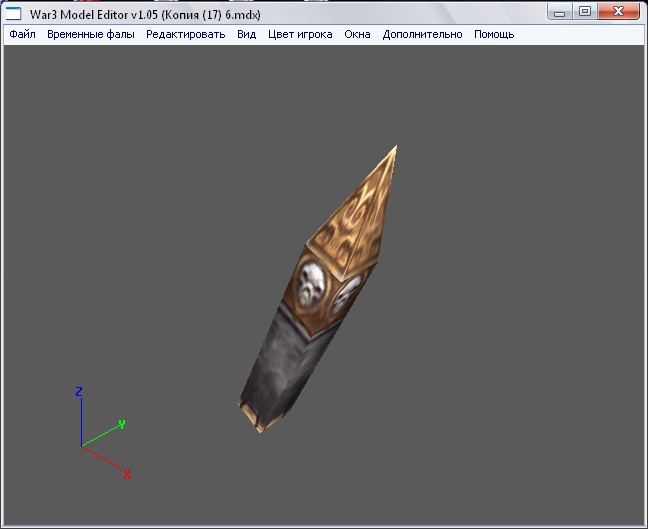648x529 pixels.
Task: Open the Дополнительно menu
Action: point(422,34)
